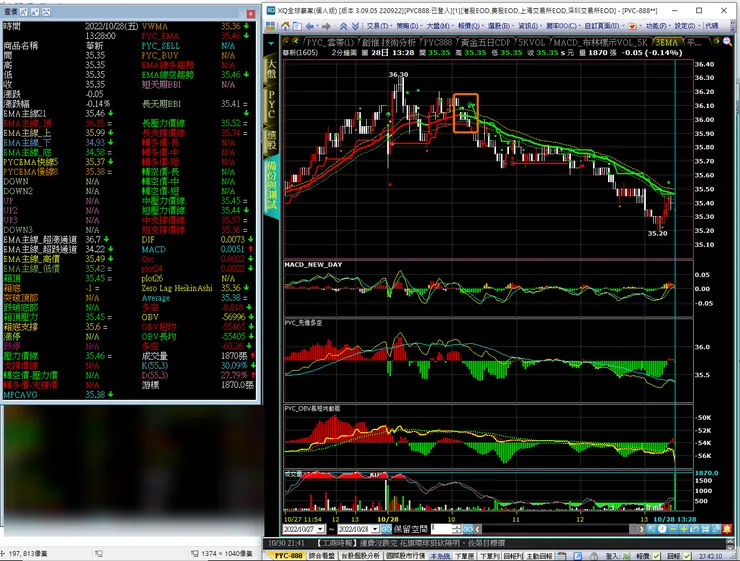Click the clock time-period icon
The width and height of the screenshot is (740, 561).
point(662,529)
